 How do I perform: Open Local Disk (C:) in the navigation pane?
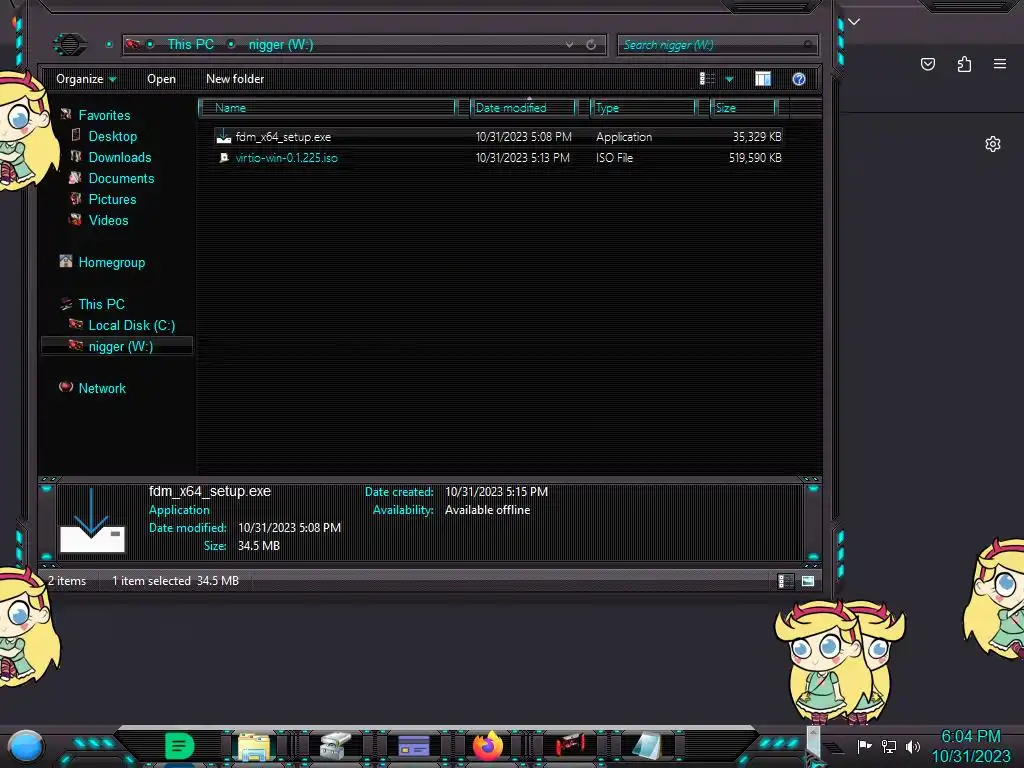132,325
